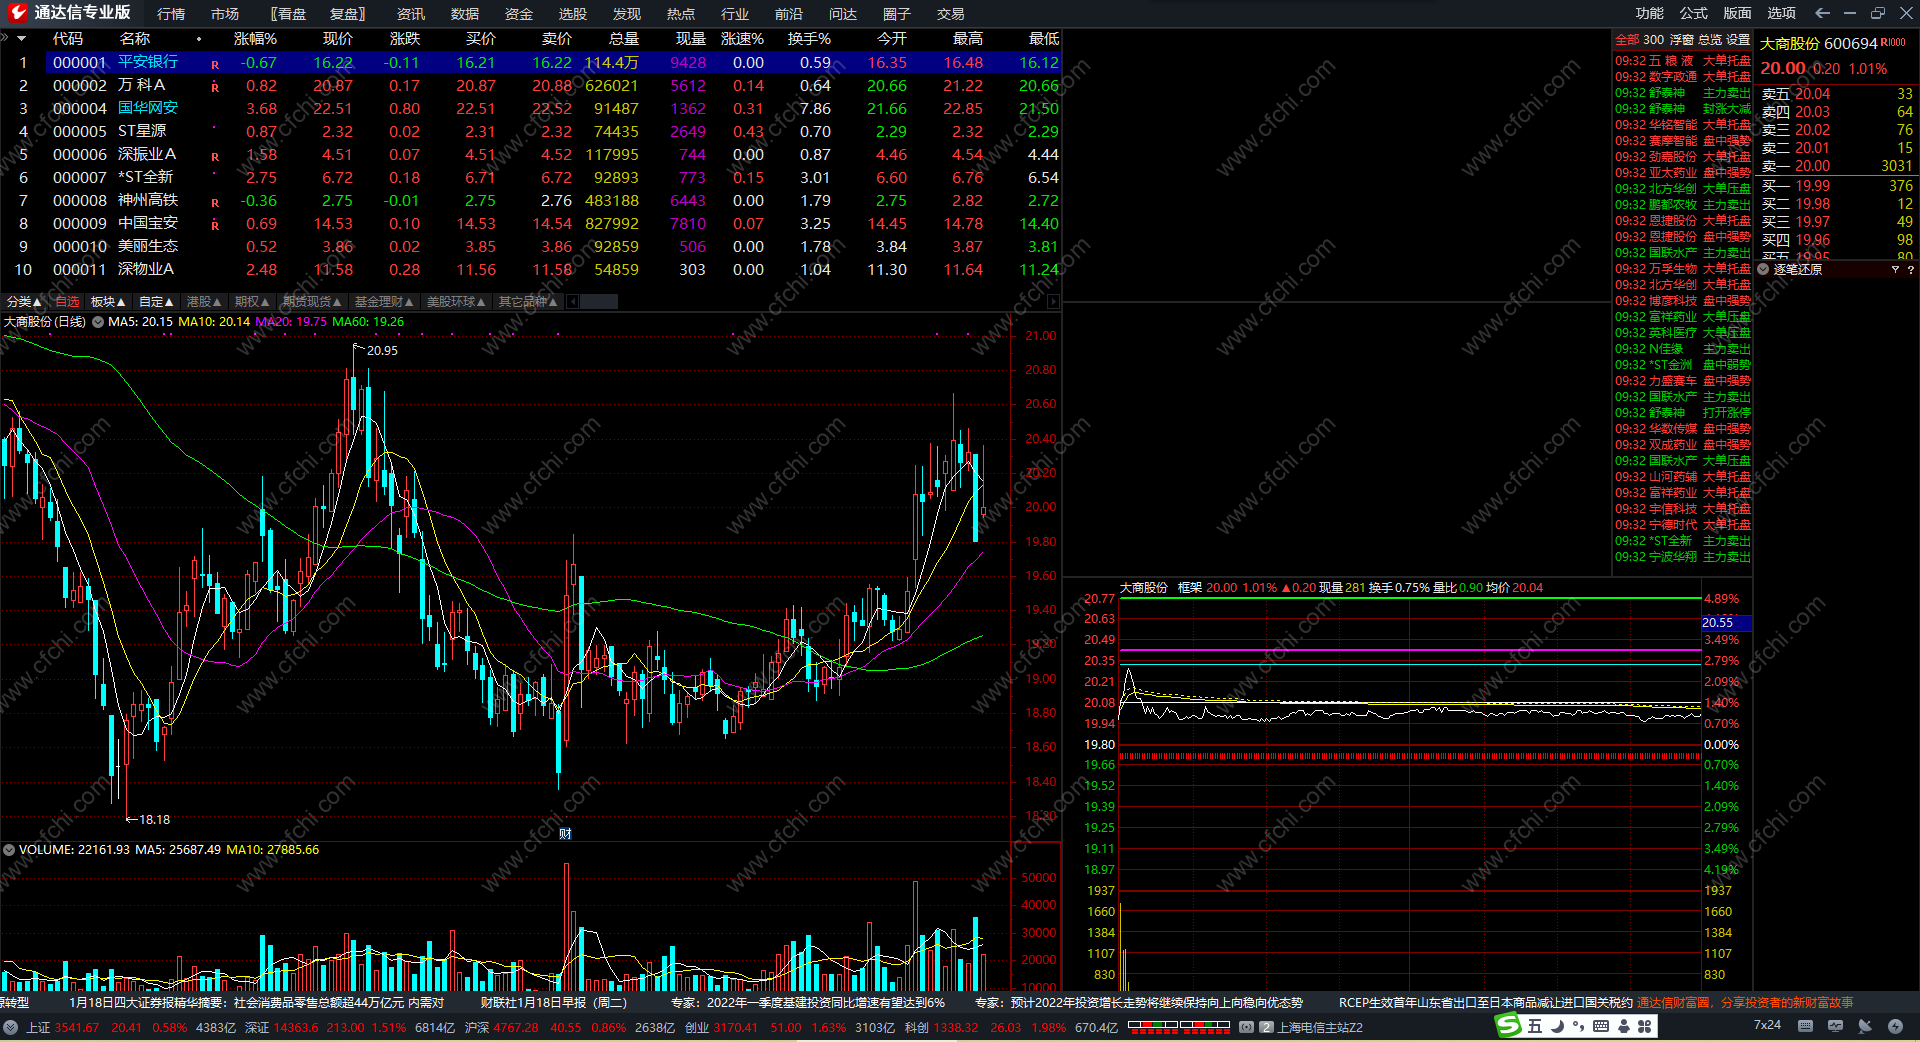Open the 选股 menu

[x=573, y=14]
